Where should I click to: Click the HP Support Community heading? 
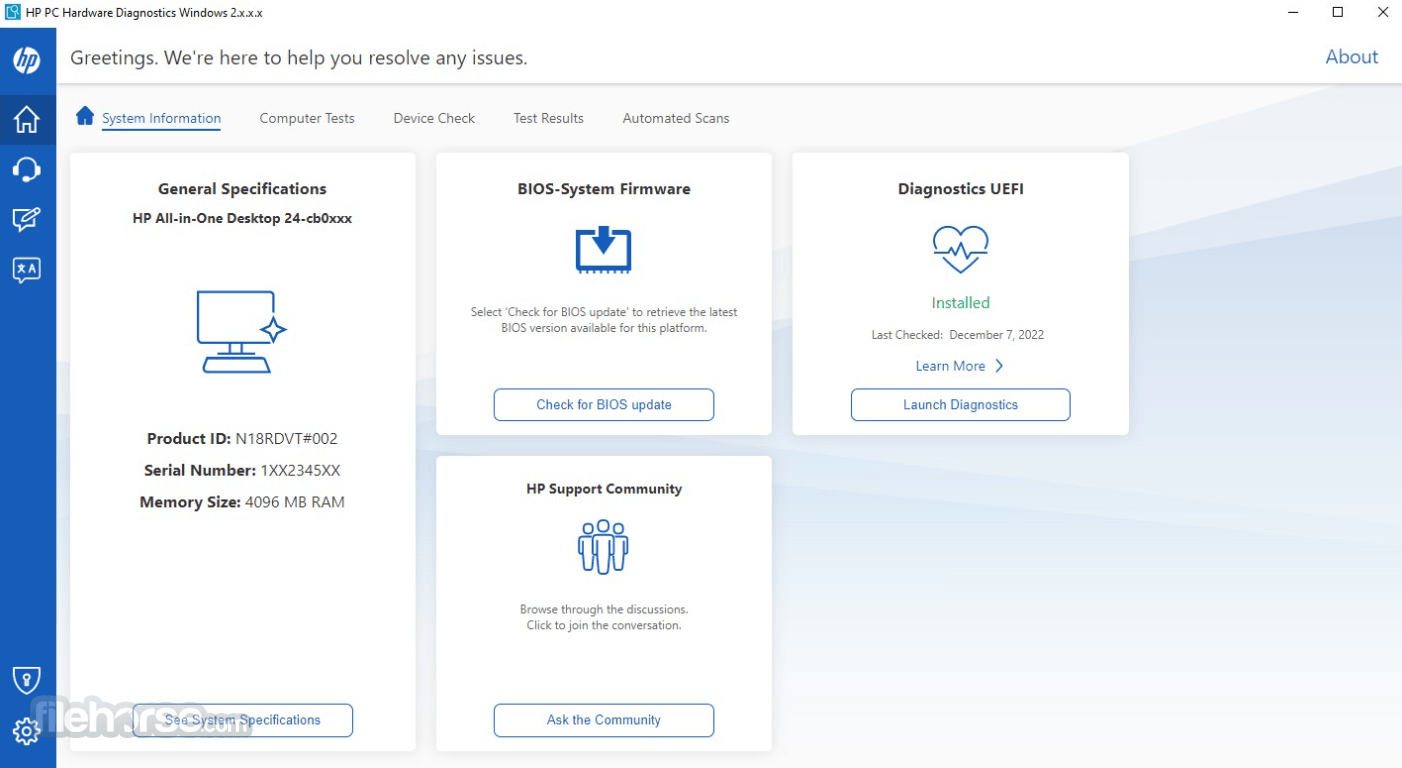tap(604, 489)
